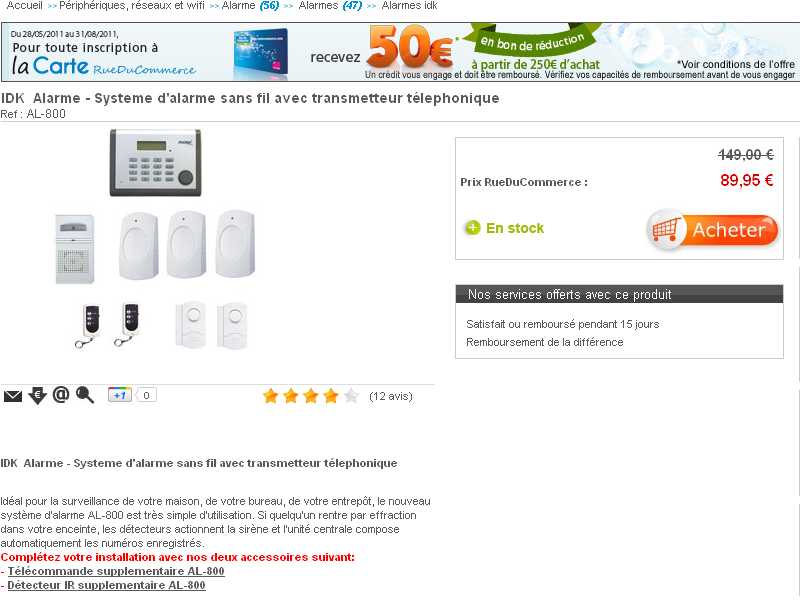Viewport: 800px width, 606px height.
Task: Click the magnifying glass zoom icon
Action: 85,395
